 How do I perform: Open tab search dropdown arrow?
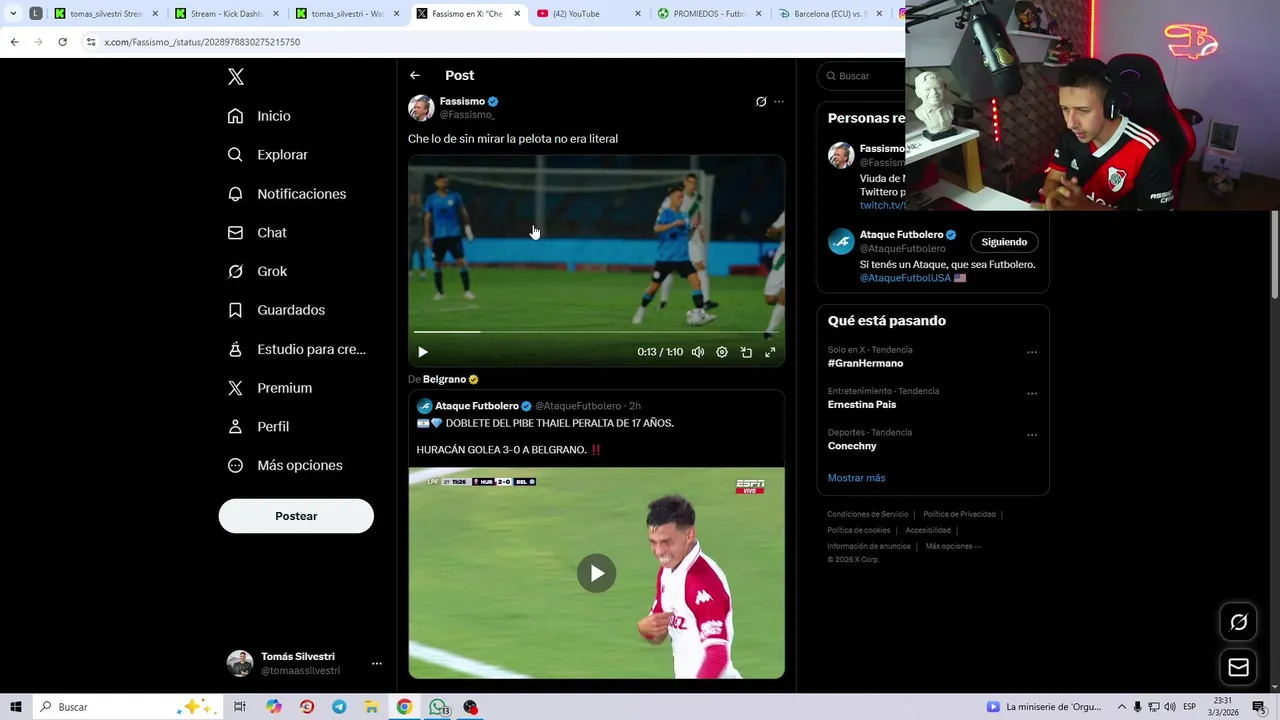13,14
